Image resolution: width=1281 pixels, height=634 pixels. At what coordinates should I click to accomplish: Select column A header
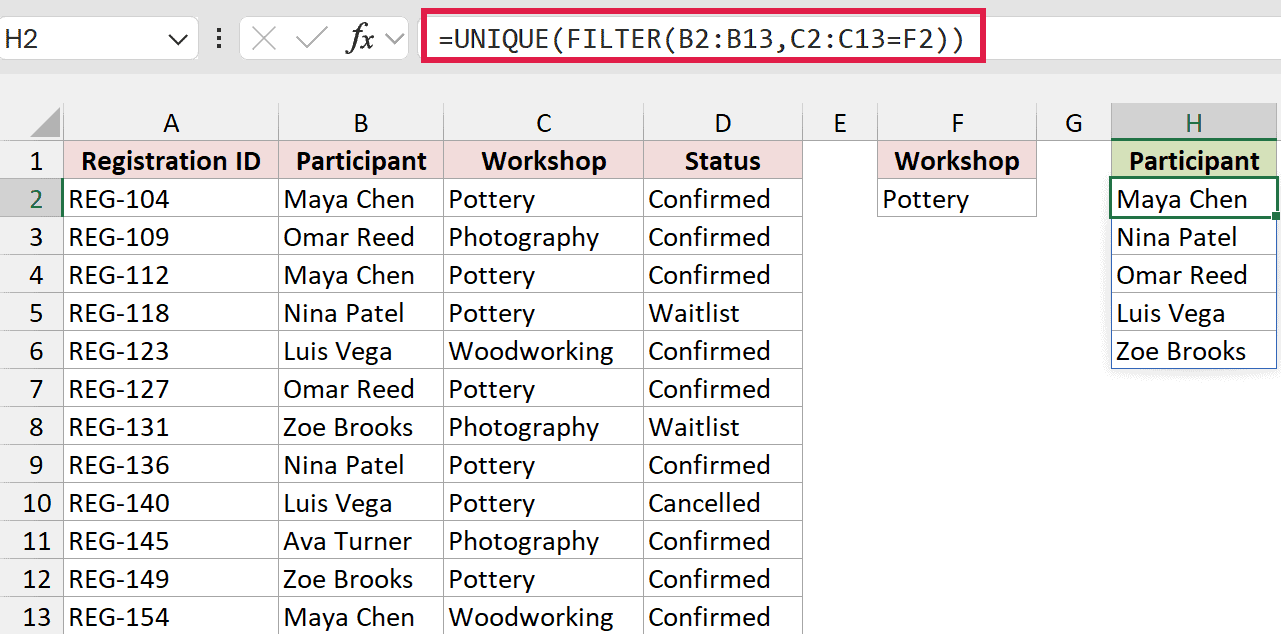[171, 123]
